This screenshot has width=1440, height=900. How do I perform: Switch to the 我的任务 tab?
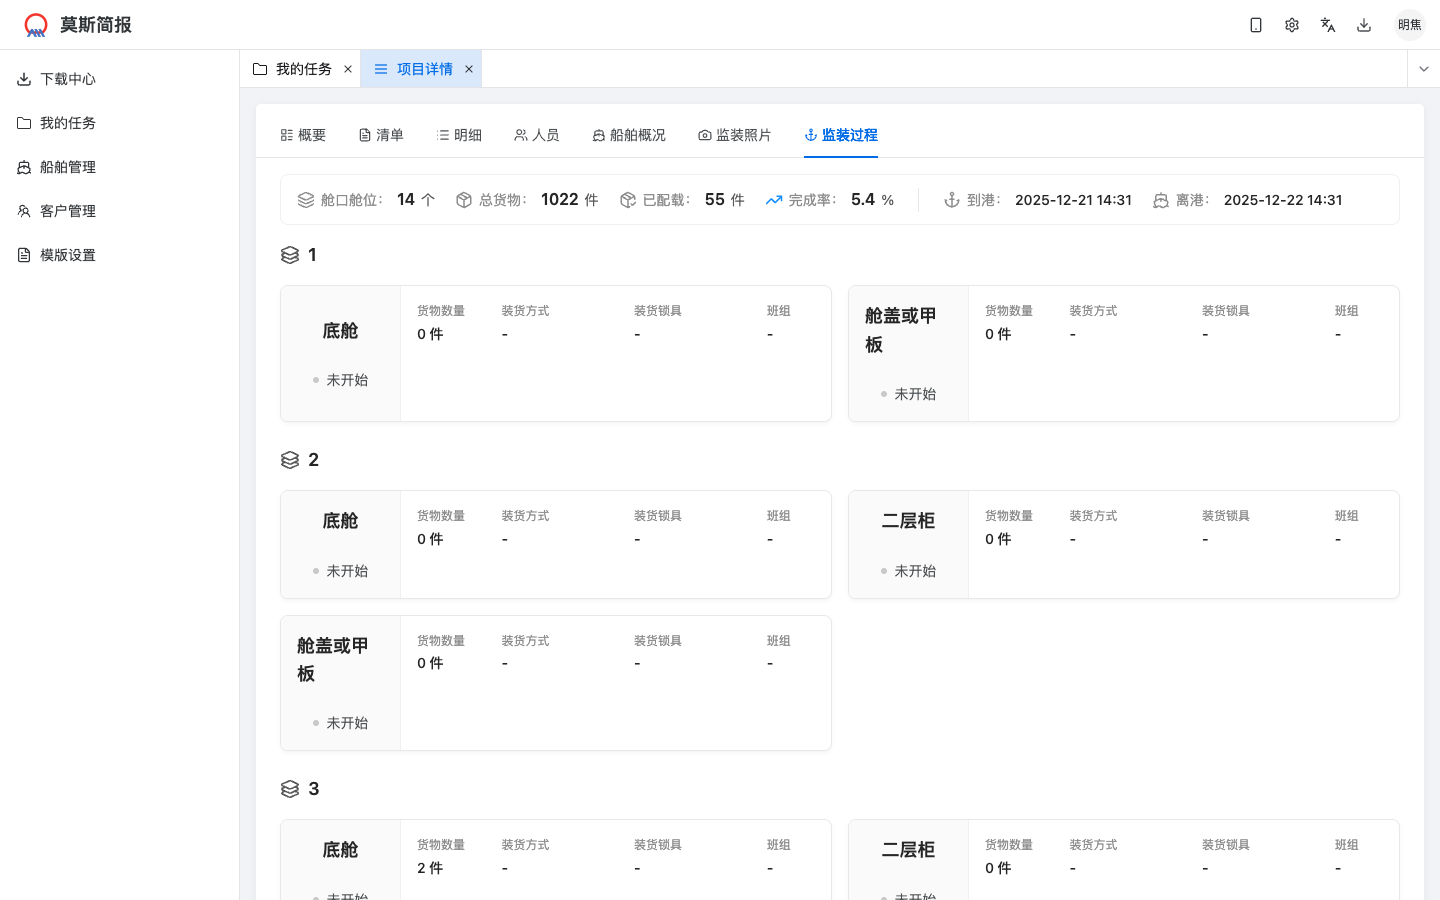[x=301, y=68]
